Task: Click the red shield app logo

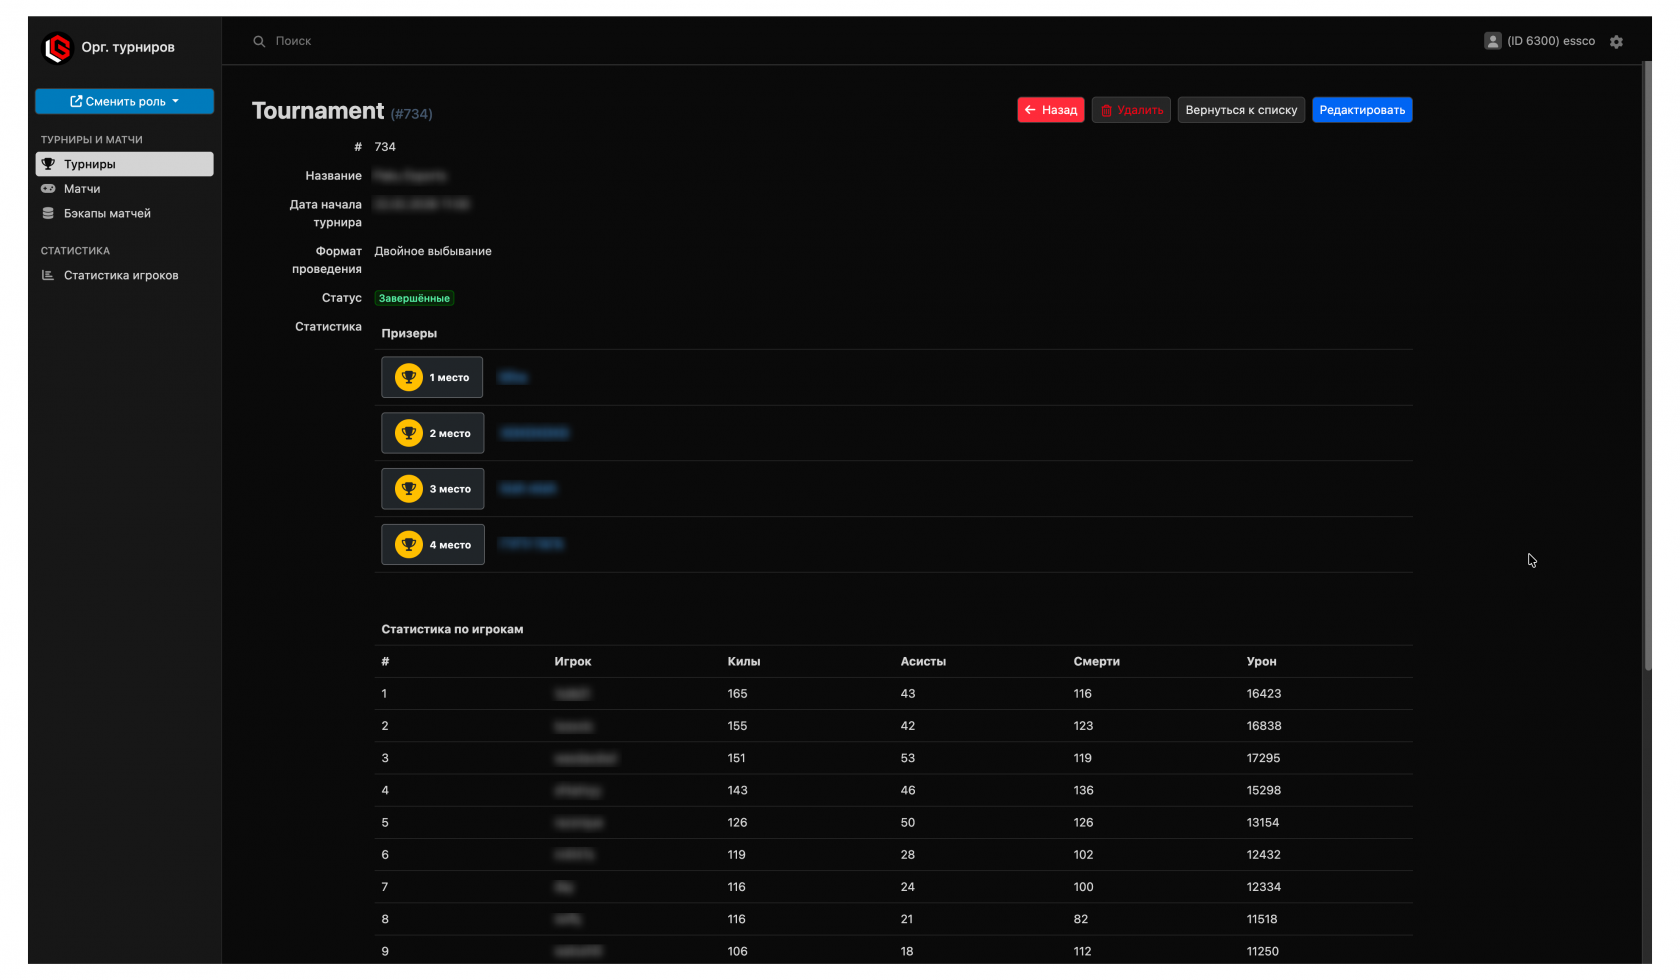Action: click(58, 47)
